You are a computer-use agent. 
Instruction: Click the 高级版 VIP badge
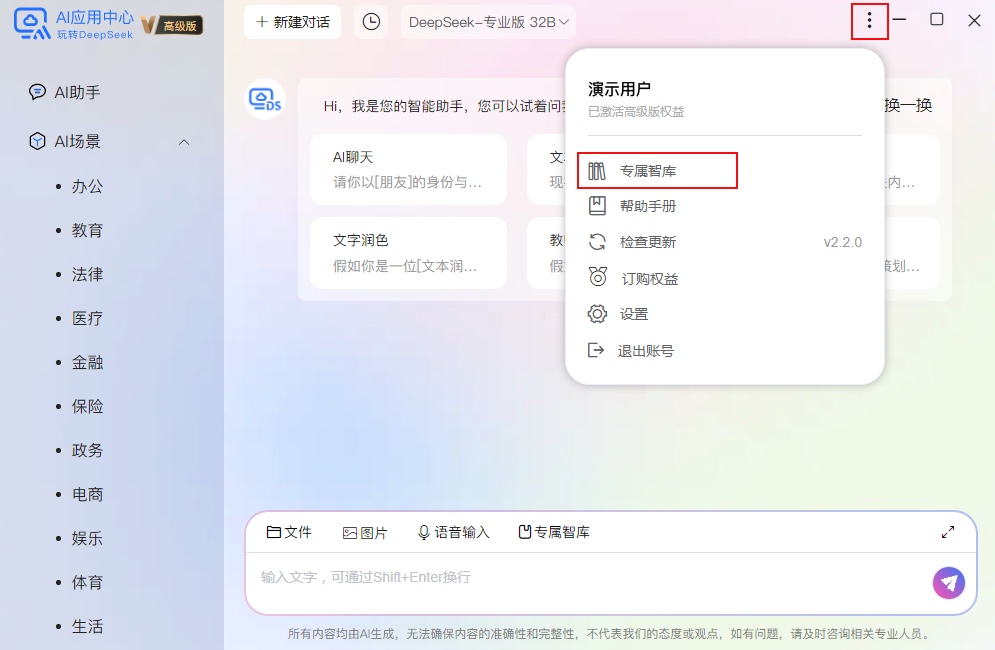coord(172,25)
